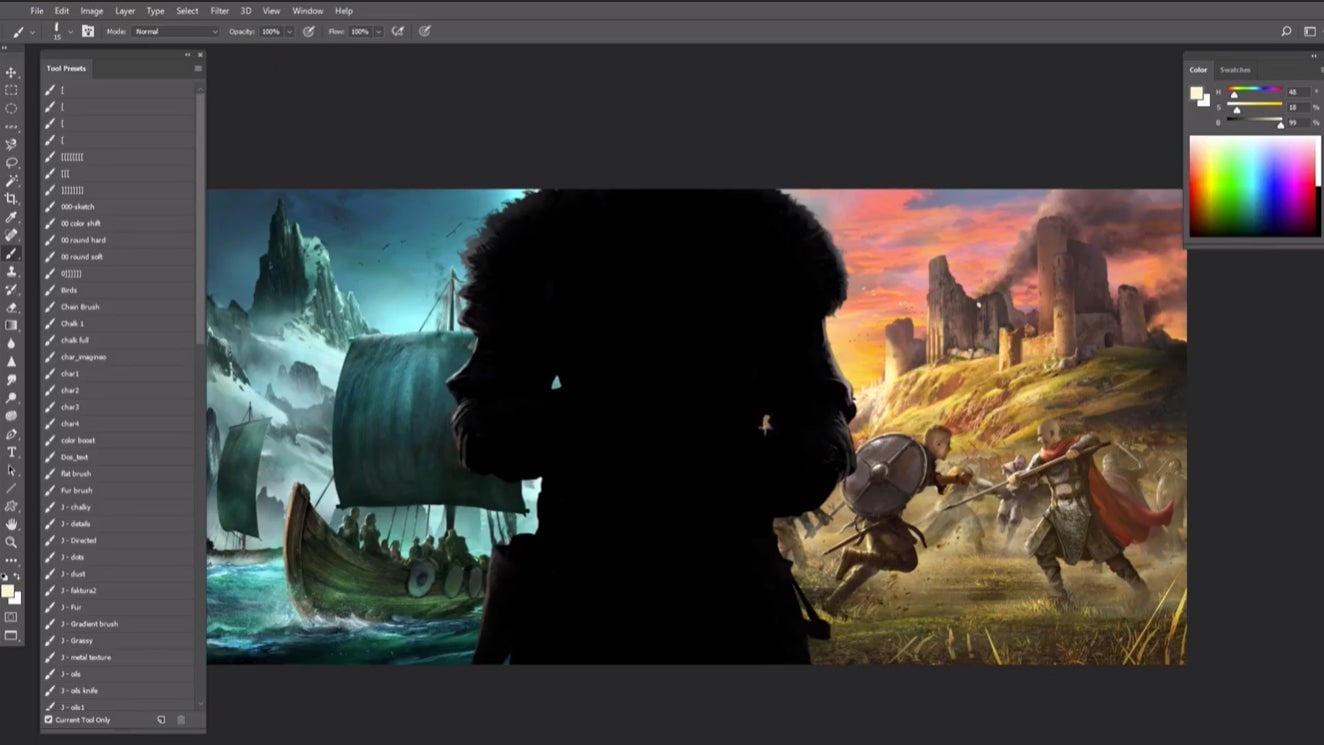This screenshot has height=745, width=1324.
Task: Open the brush preset picker arrow
Action: 70,31
